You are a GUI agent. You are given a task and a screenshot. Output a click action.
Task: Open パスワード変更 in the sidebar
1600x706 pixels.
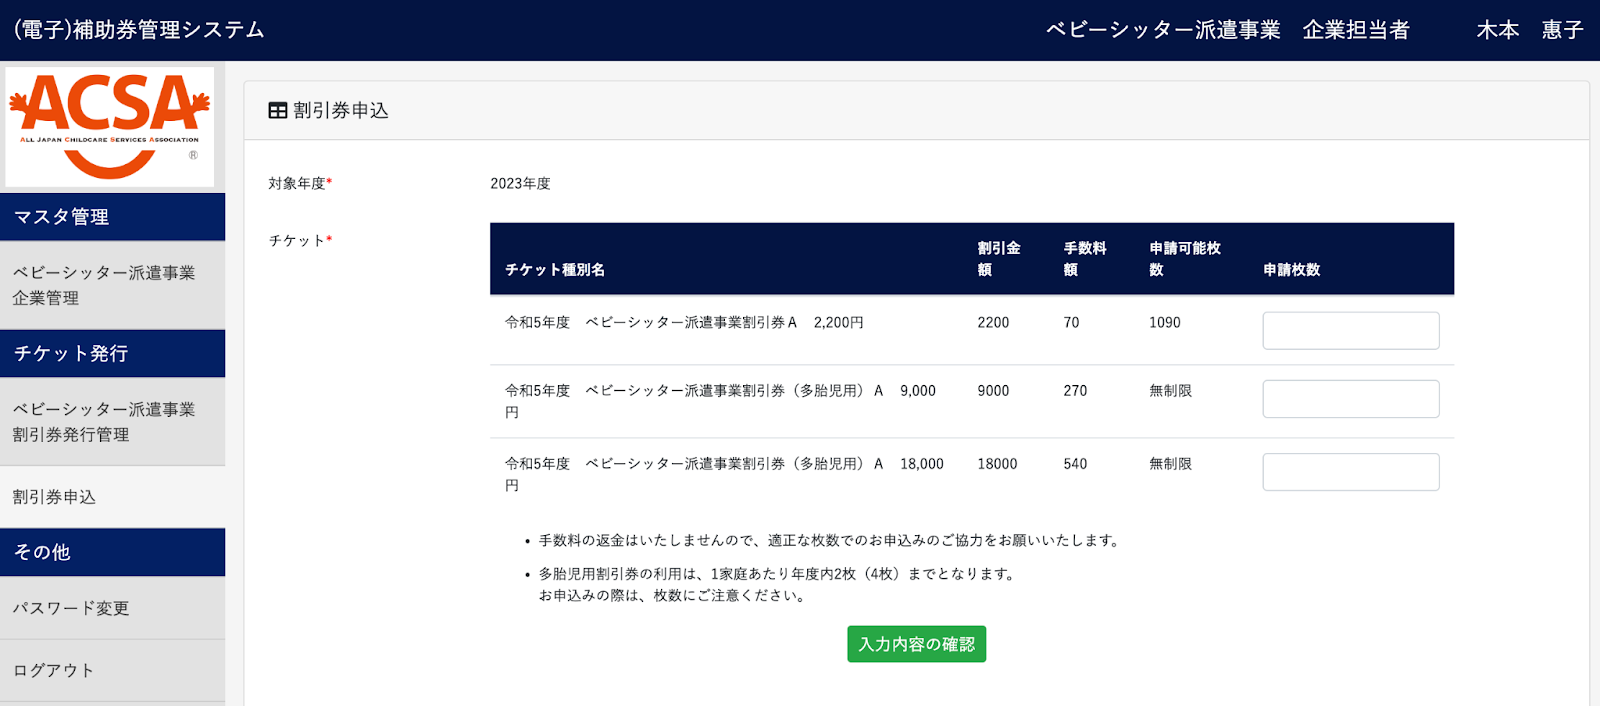112,608
